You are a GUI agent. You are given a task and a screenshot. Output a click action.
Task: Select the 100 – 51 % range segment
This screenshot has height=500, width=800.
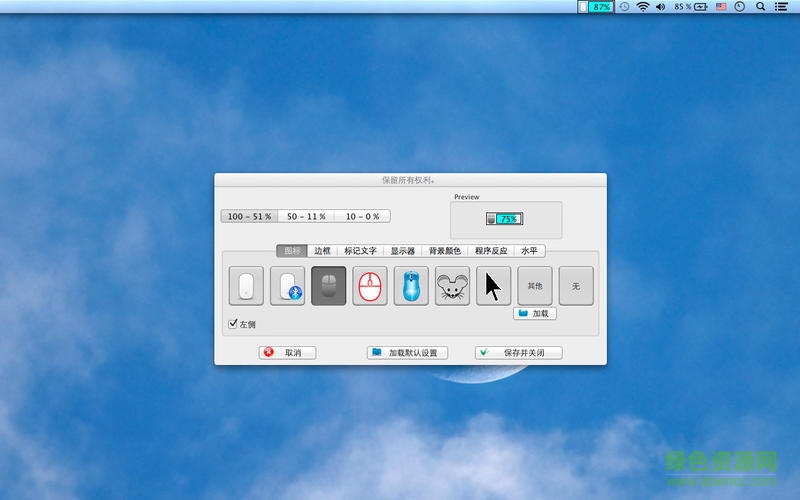pyautogui.click(x=249, y=216)
